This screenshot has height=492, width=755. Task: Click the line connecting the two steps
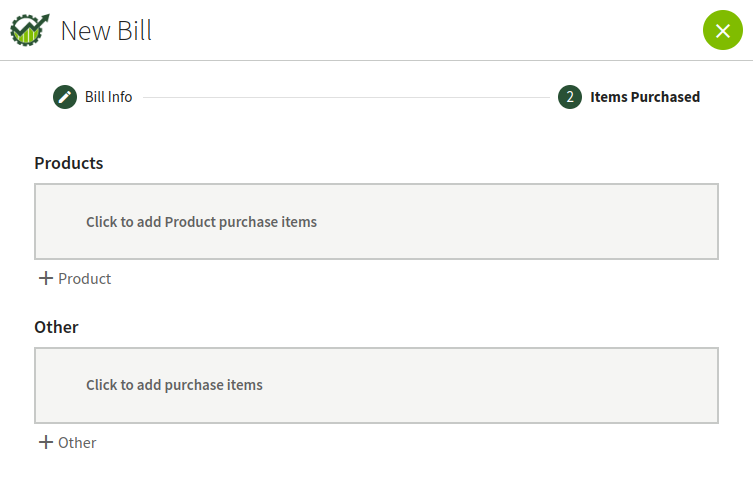[x=346, y=97]
